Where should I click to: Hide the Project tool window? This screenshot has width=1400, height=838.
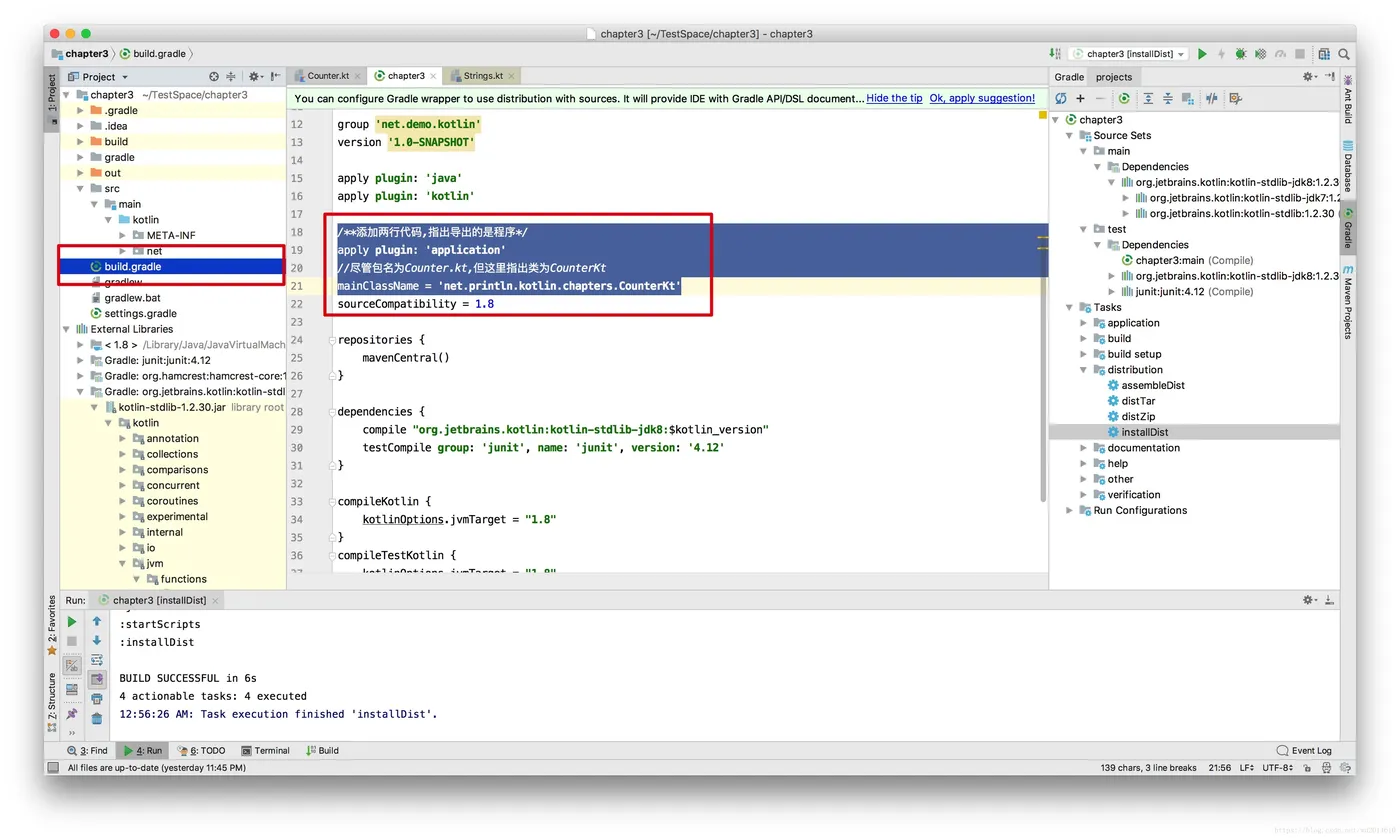(275, 76)
